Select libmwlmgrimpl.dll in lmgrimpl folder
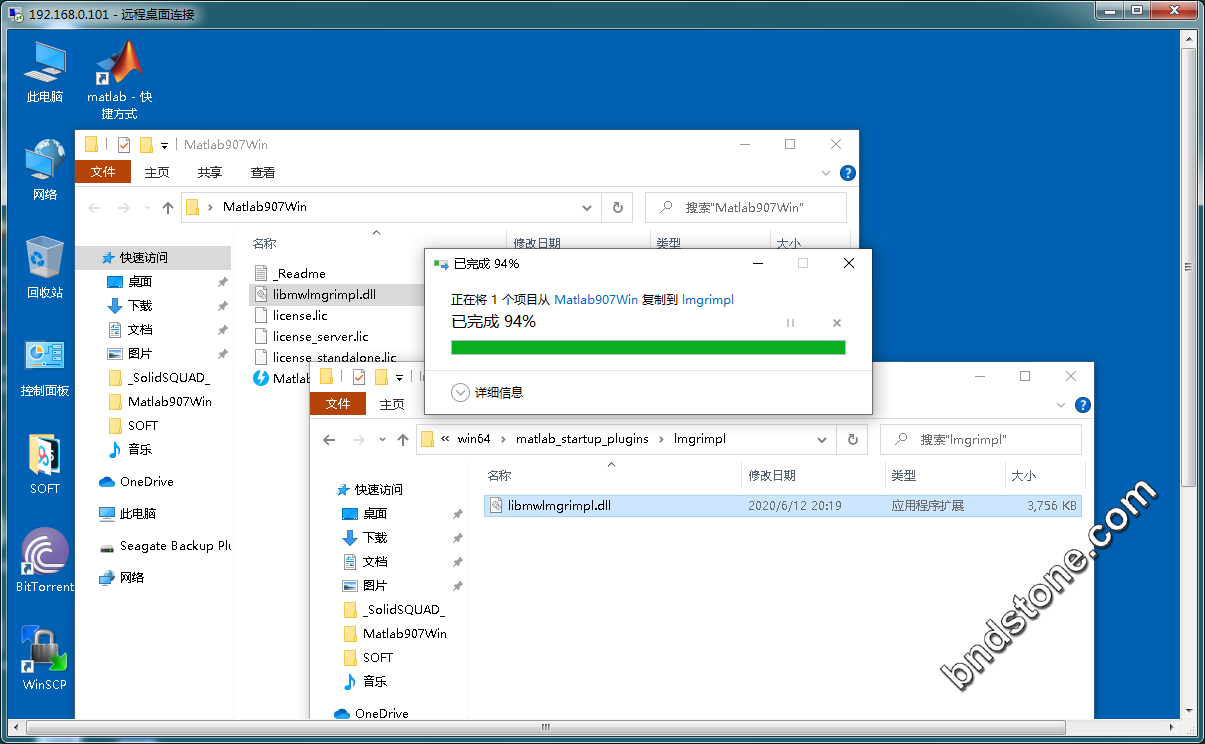Screen dimensions: 1205x744 [x=559, y=506]
